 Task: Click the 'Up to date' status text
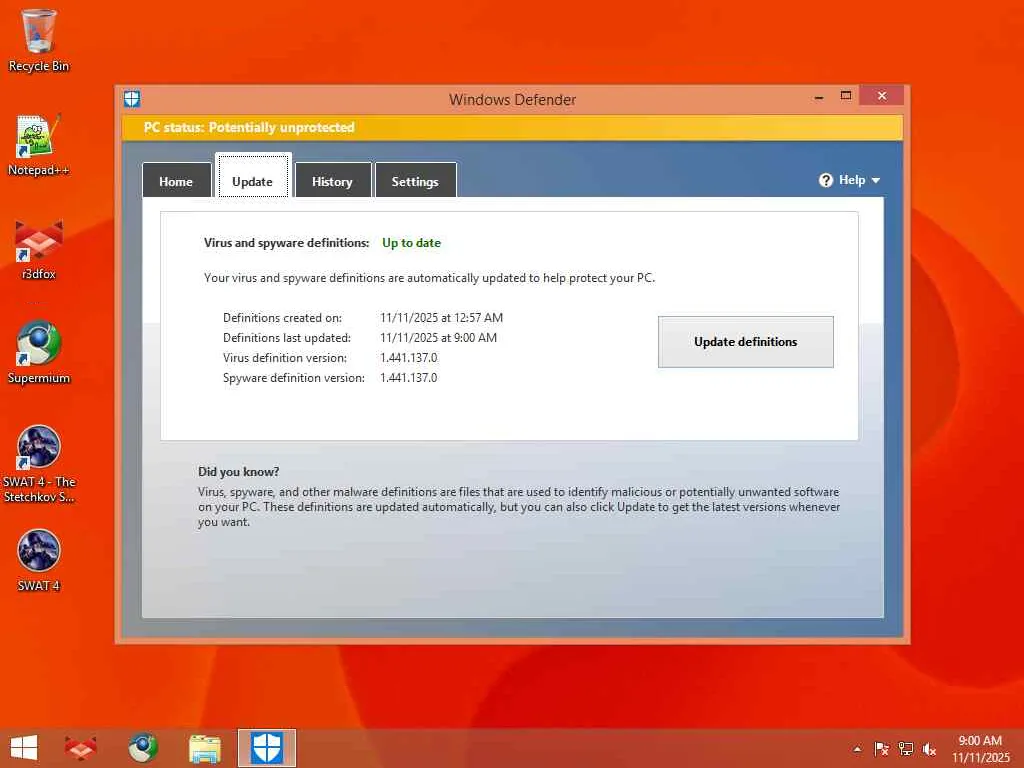(x=411, y=243)
